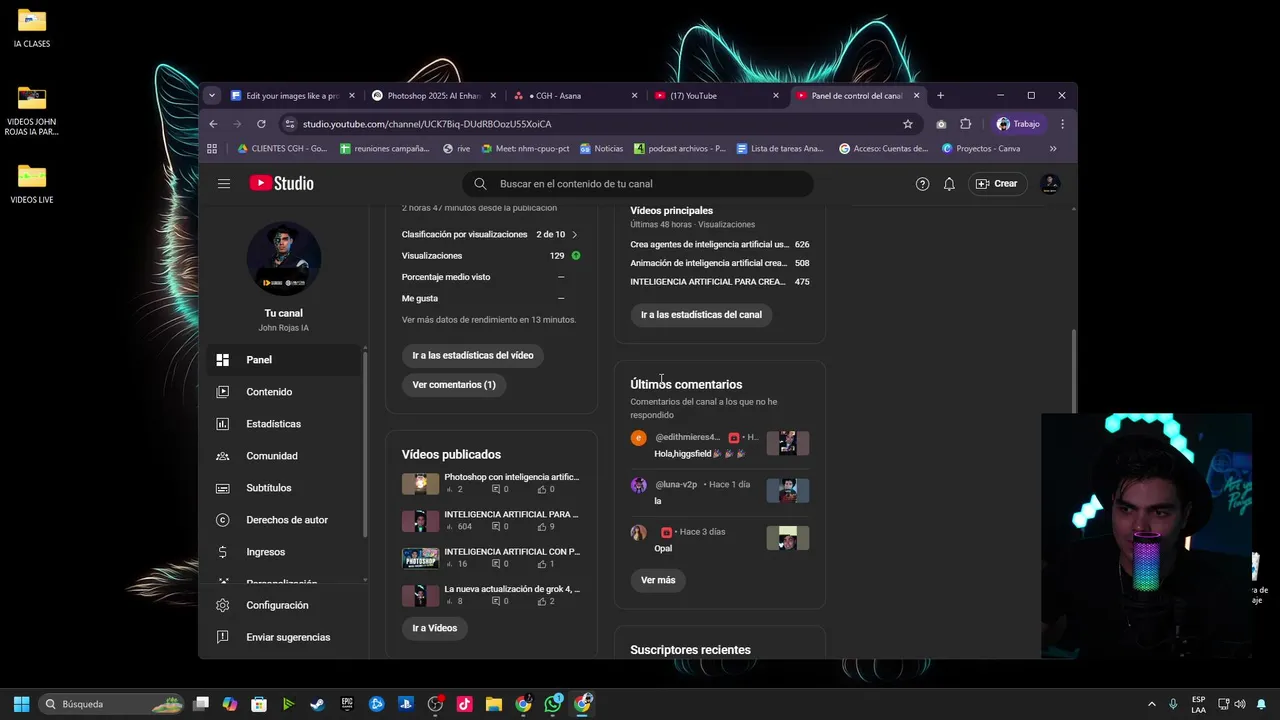The height and width of the screenshot is (720, 1280).
Task: Open the notifications bell
Action: [x=949, y=184]
